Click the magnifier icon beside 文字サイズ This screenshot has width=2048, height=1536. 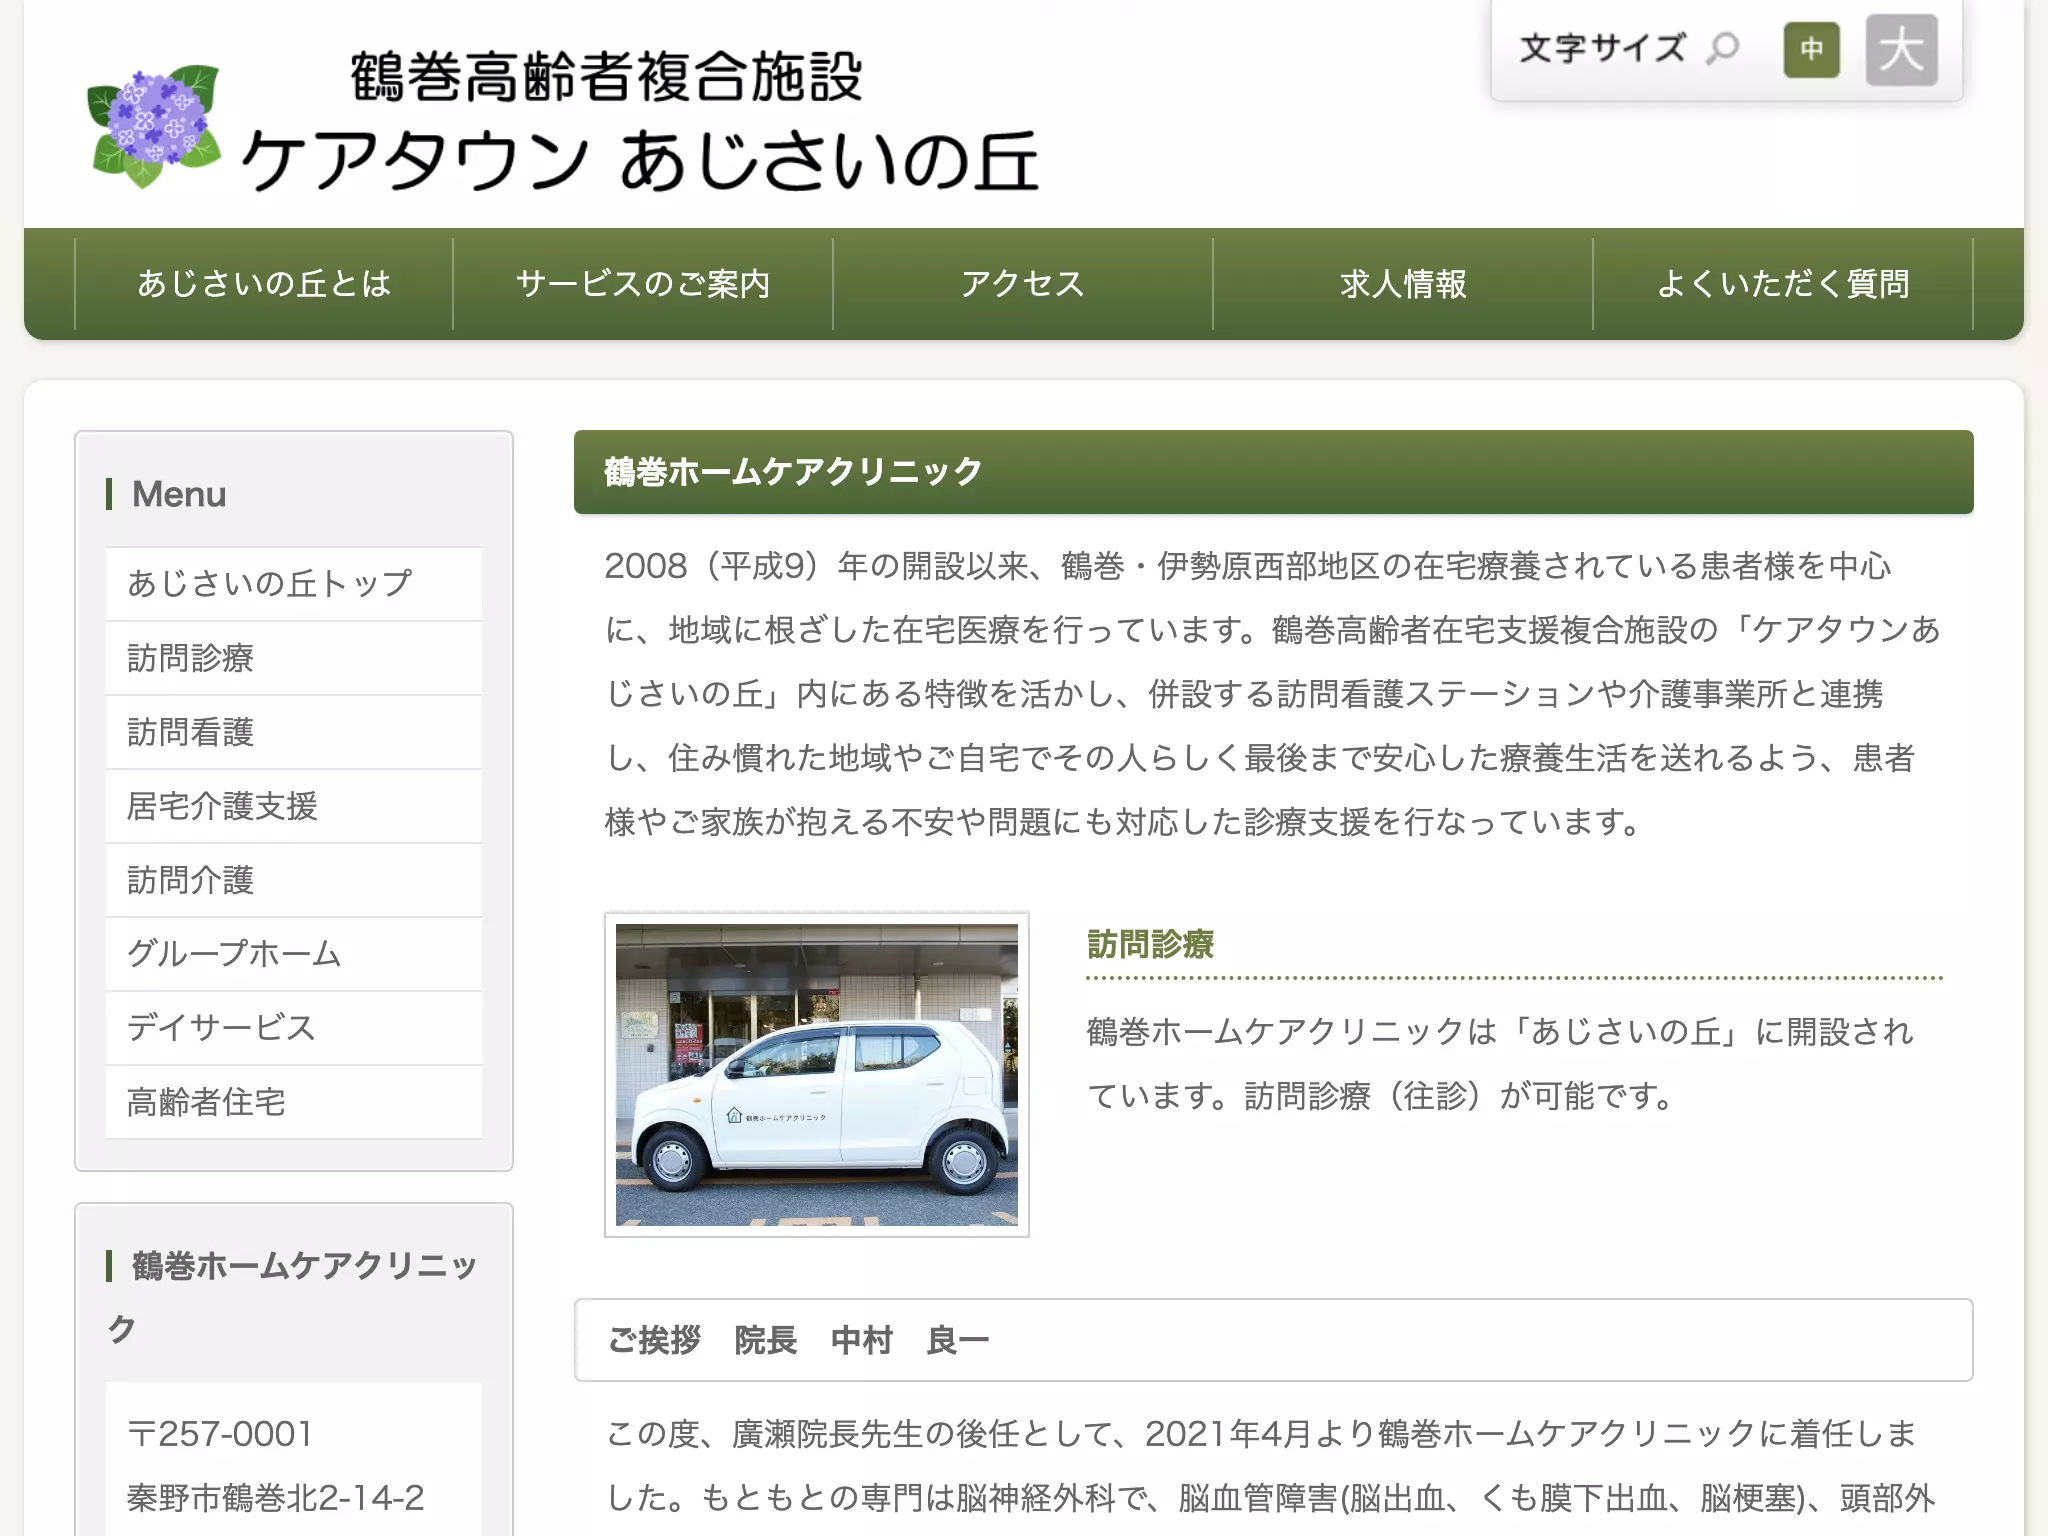point(1722,48)
